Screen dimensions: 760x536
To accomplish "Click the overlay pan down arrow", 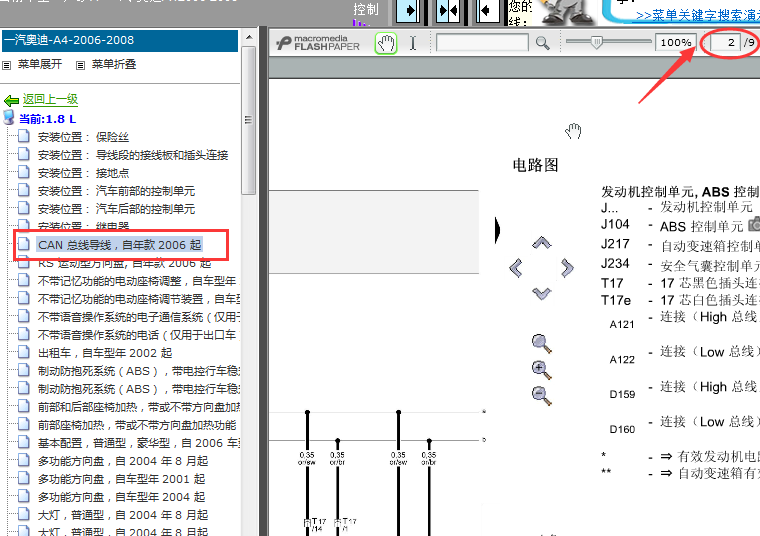I will tap(541, 293).
